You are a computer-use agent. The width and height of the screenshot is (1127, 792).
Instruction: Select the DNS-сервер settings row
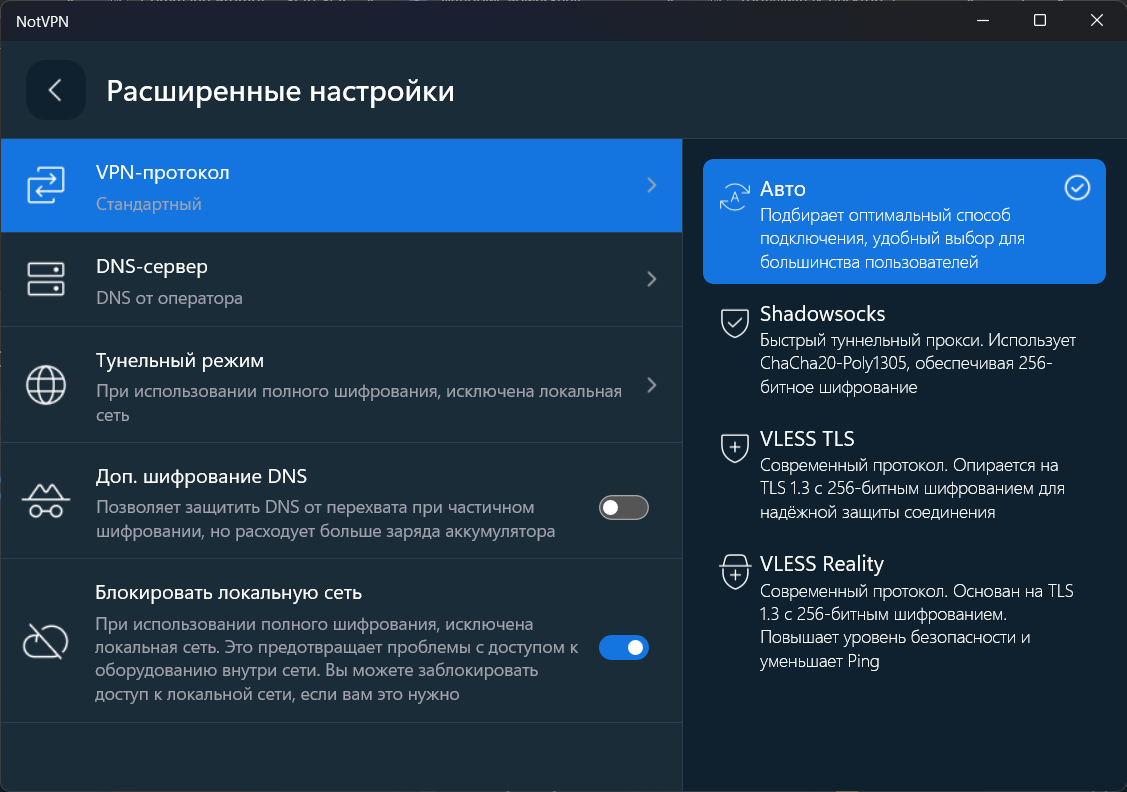coord(341,280)
